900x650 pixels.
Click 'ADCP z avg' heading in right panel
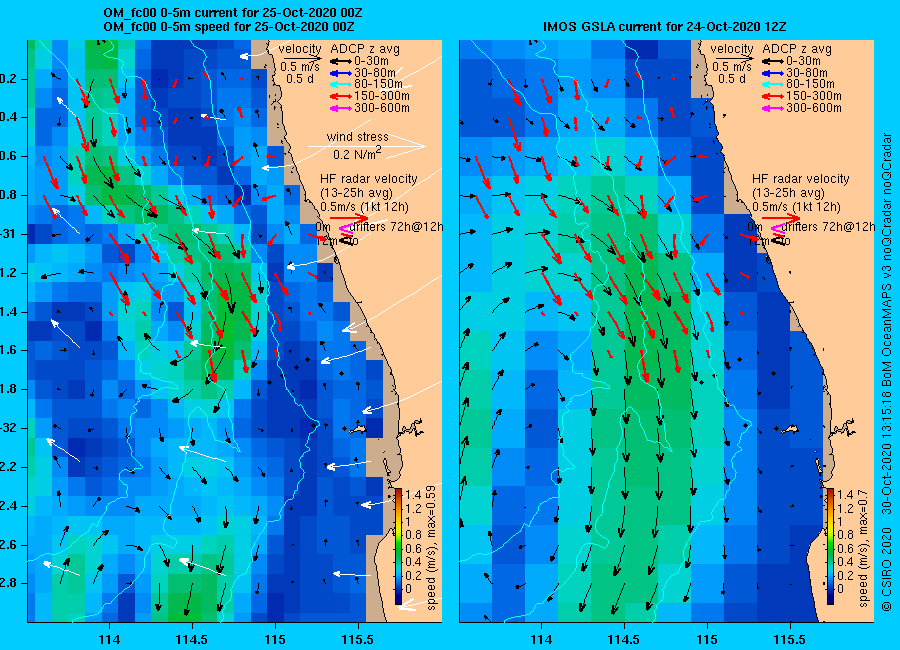point(797,49)
